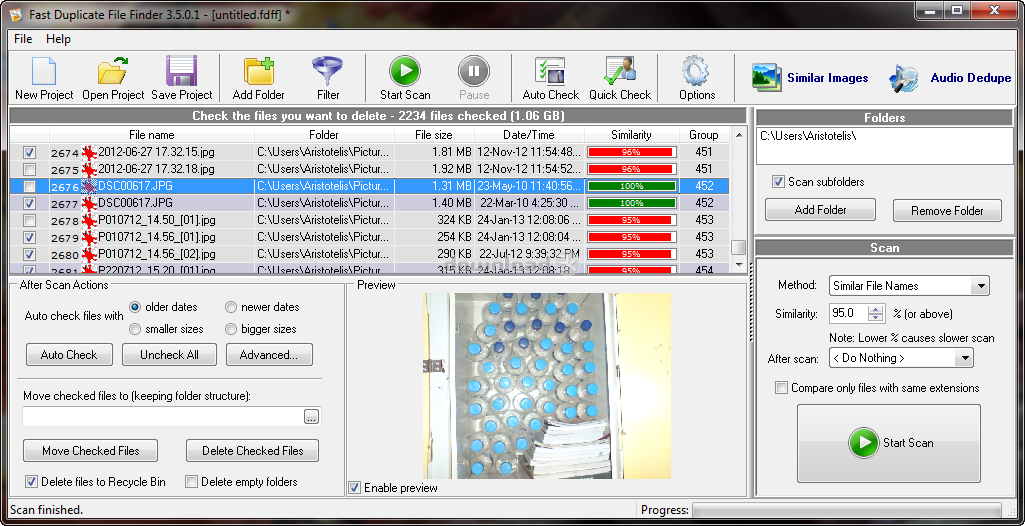Switch to Similar Images mode
Image resolution: width=1025 pixels, height=526 pixels.
810,78
